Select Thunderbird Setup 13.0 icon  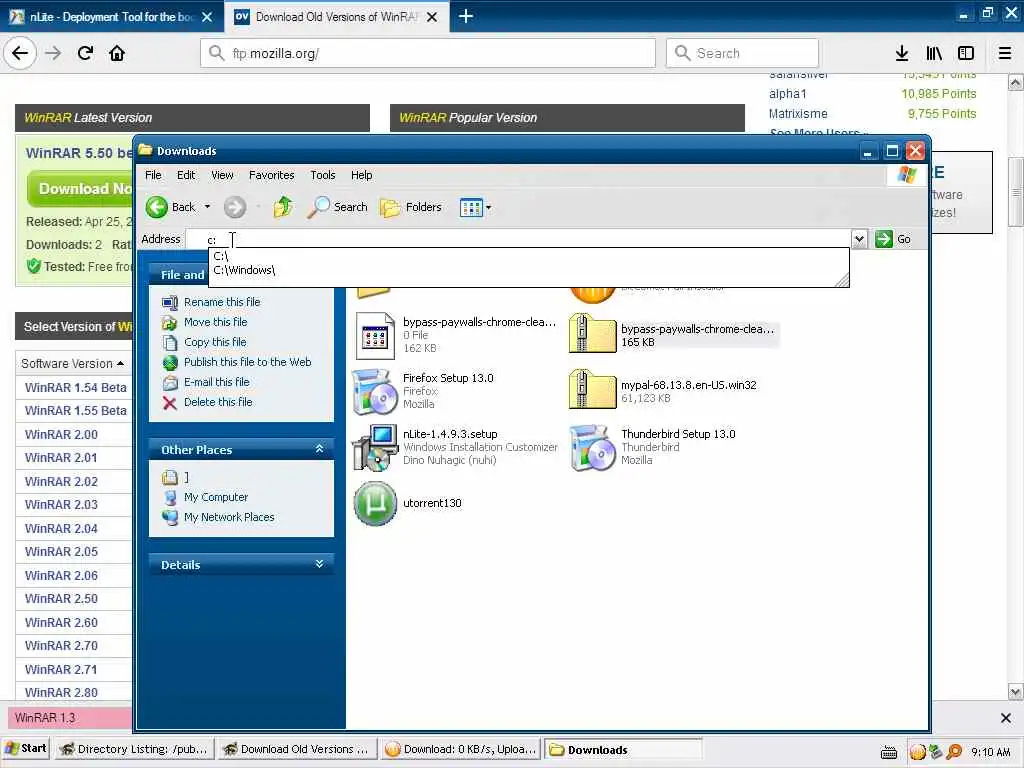pyautogui.click(x=593, y=447)
